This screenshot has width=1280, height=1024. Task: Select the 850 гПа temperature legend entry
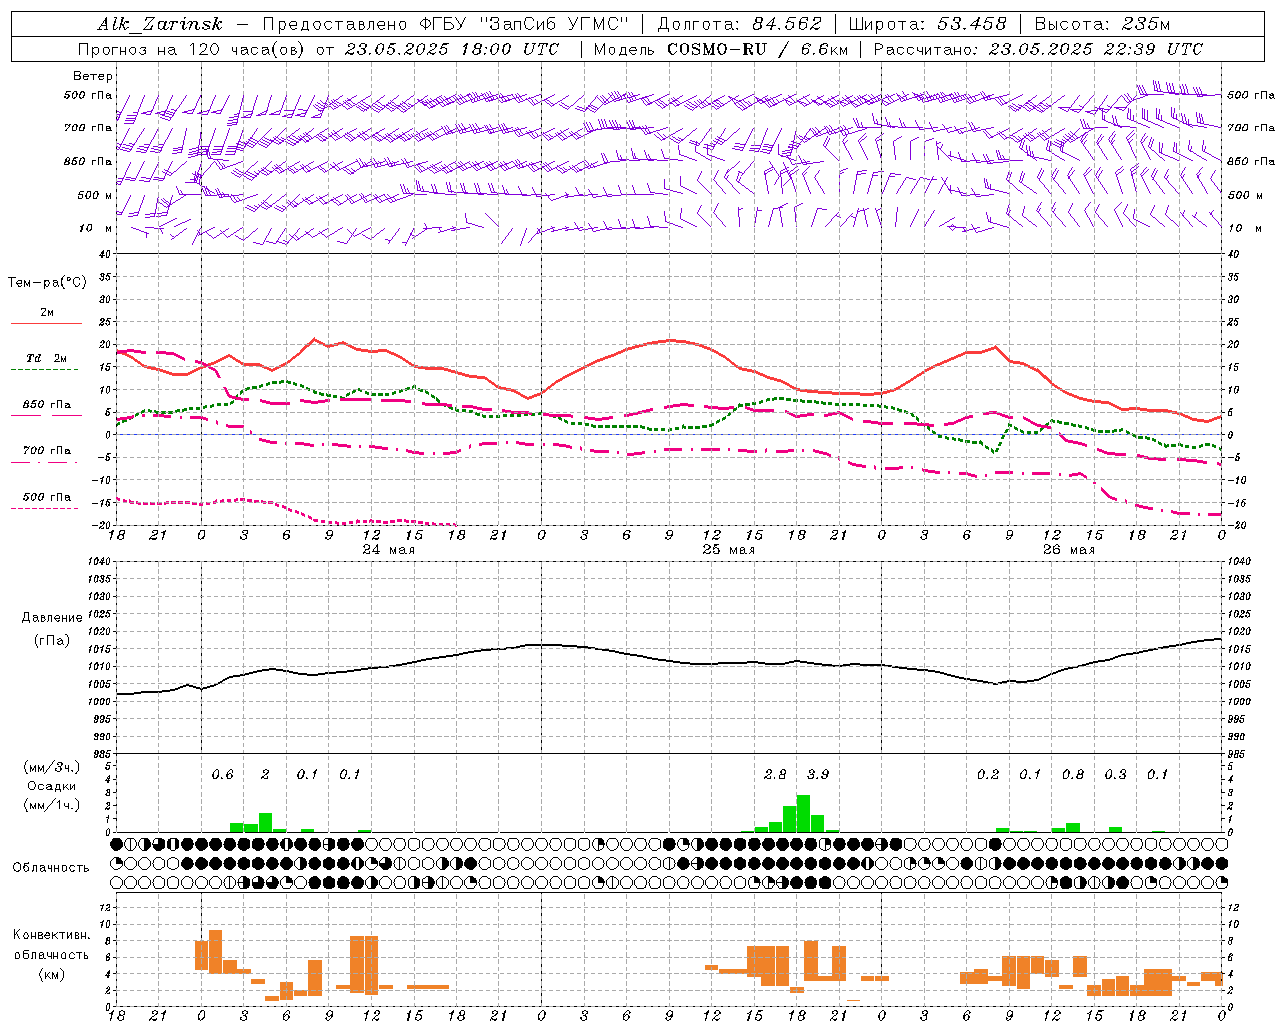coord(47,405)
